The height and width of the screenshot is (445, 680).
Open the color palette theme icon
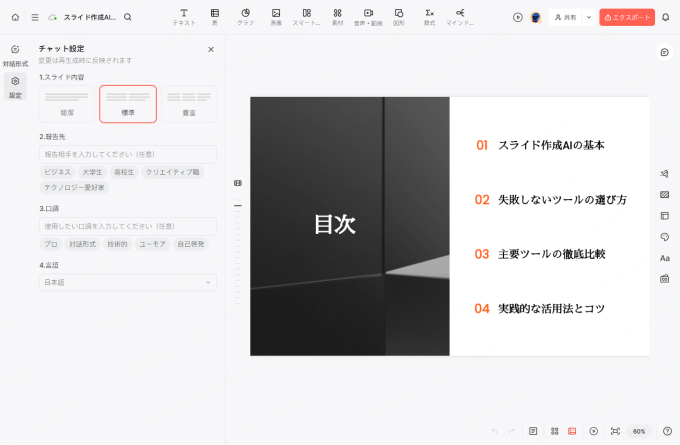click(664, 237)
